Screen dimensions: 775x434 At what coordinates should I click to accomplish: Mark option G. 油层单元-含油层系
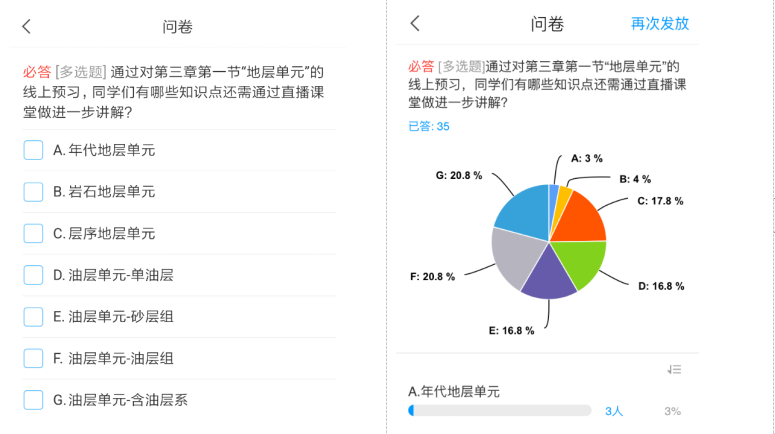pyautogui.click(x=34, y=400)
